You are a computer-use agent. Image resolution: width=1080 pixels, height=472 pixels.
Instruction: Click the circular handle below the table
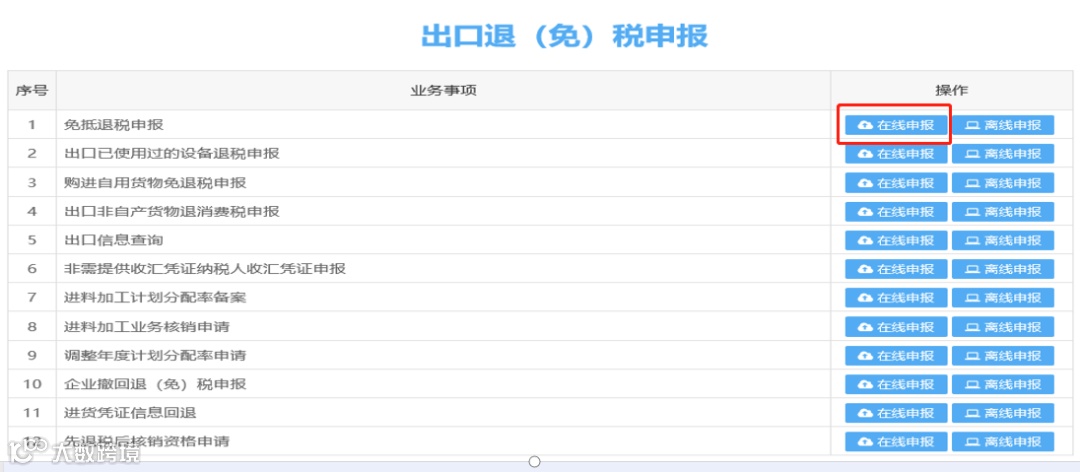[534, 461]
